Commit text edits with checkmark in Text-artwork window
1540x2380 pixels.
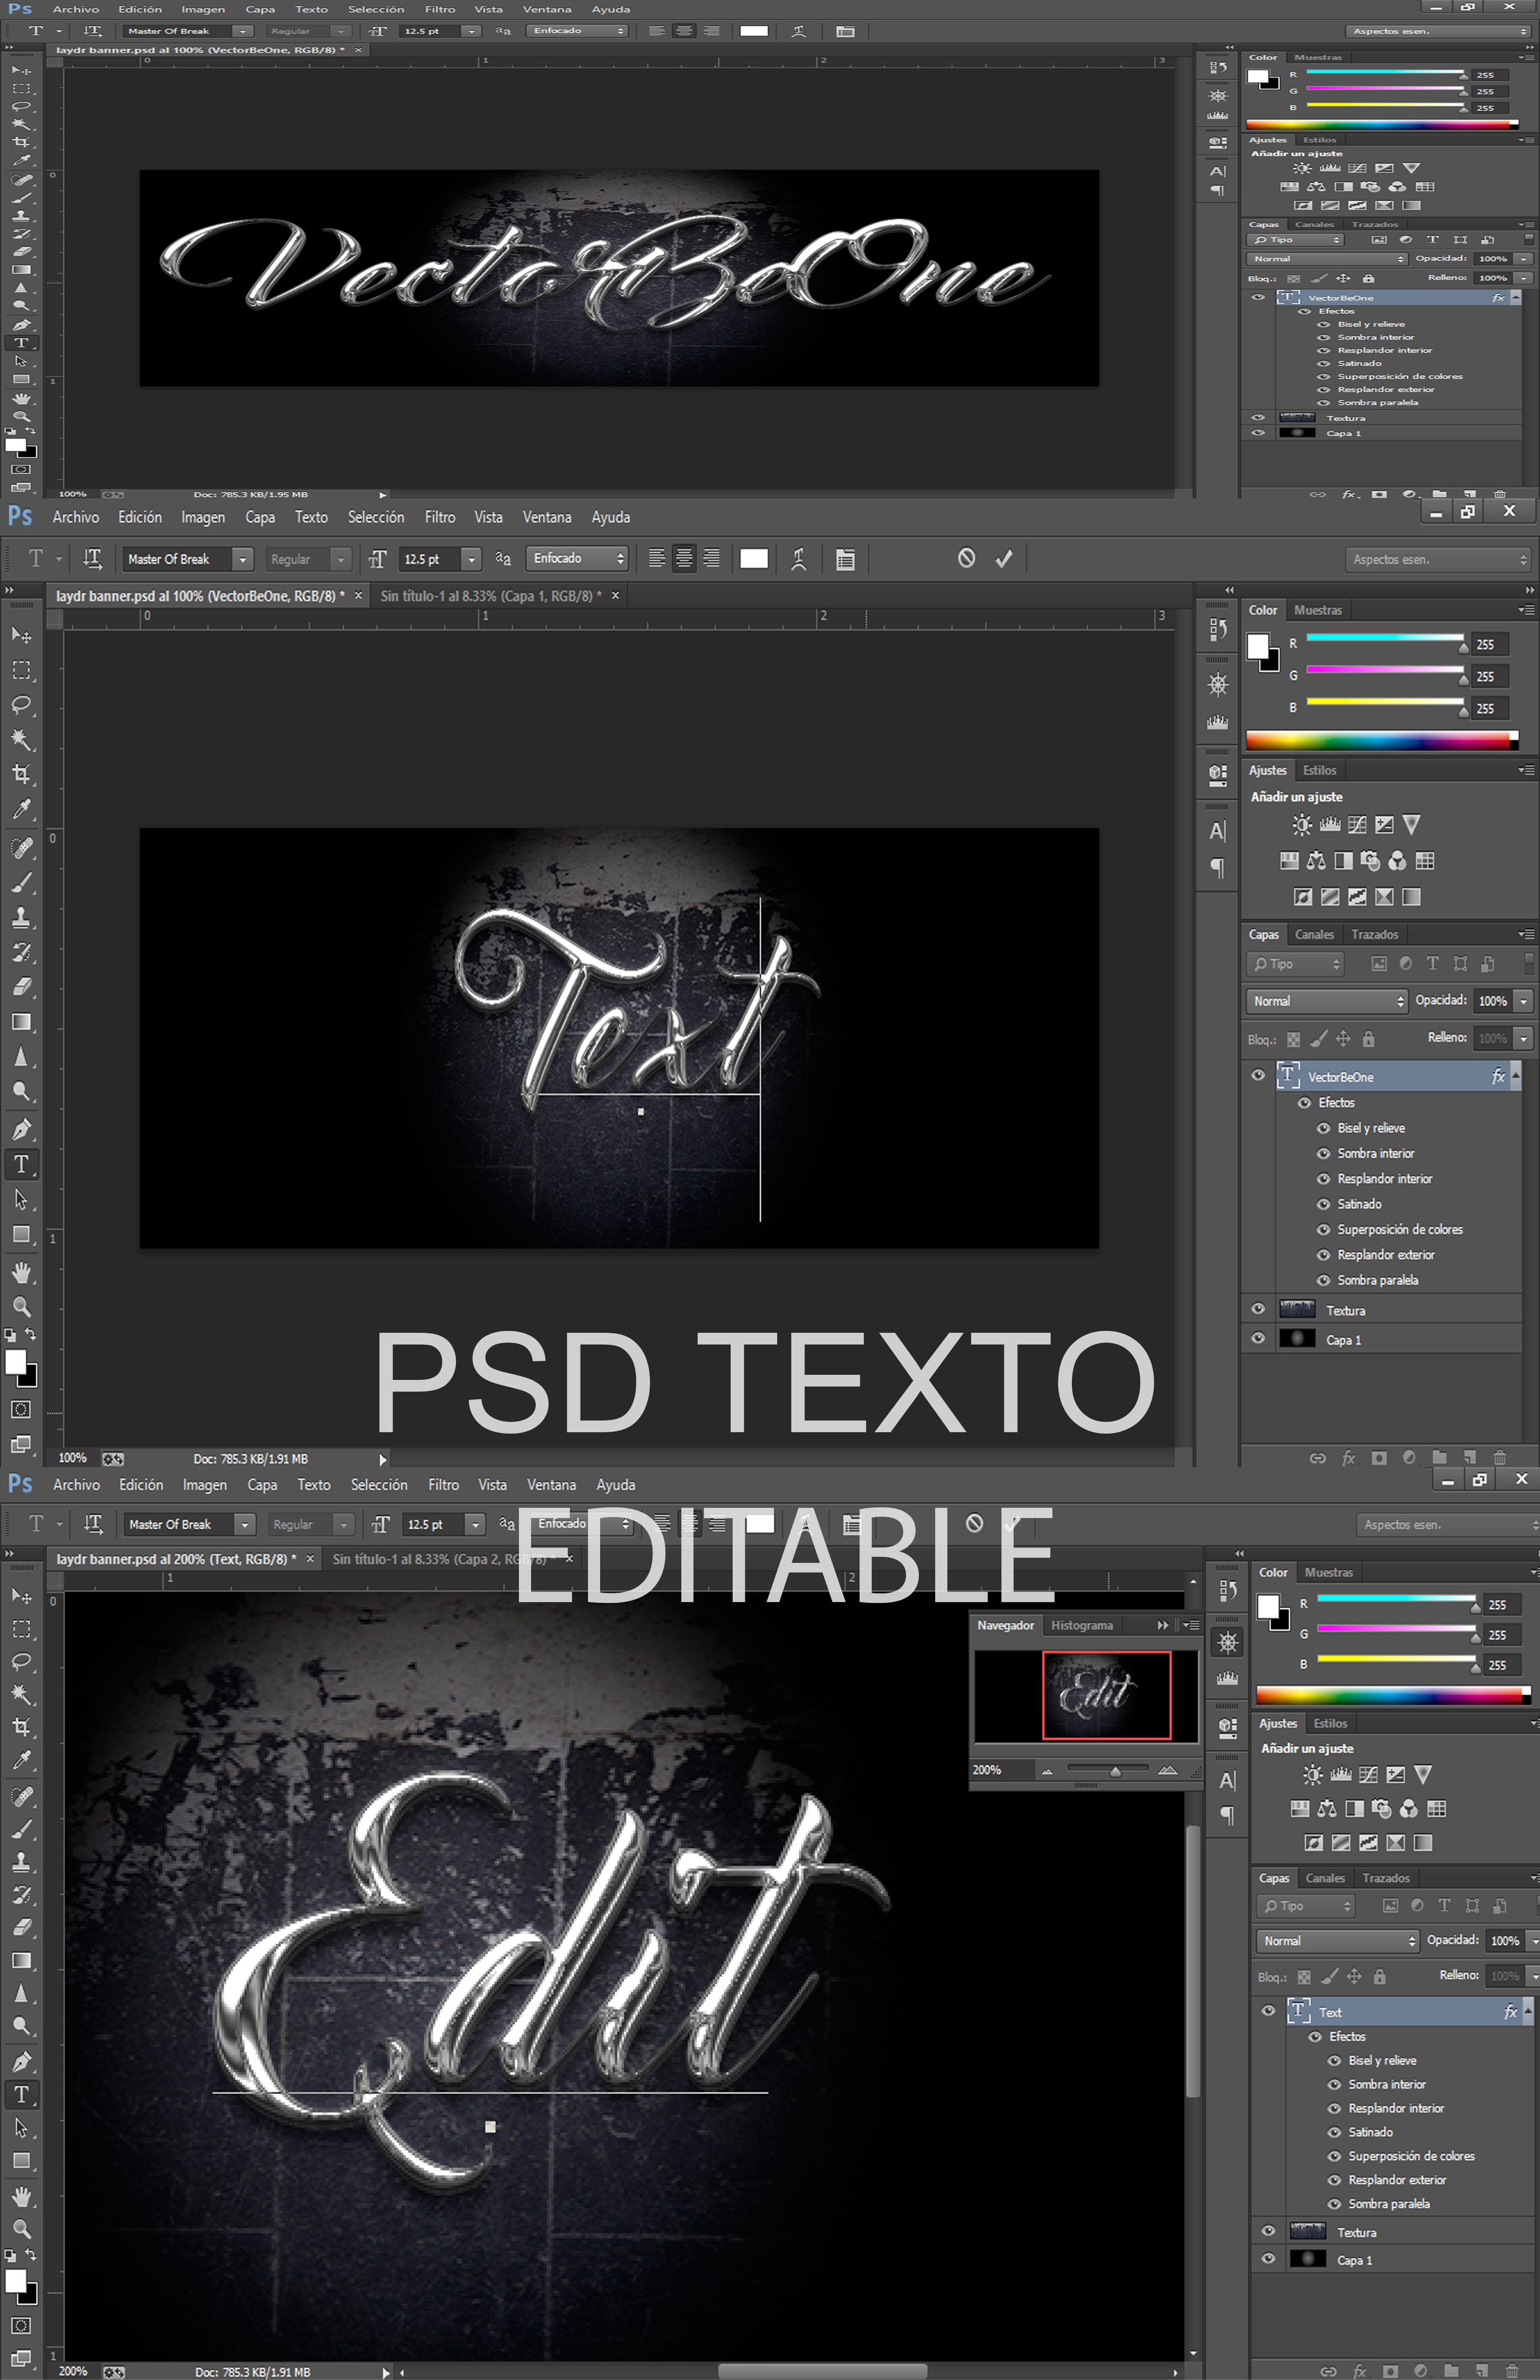pyautogui.click(x=1004, y=559)
